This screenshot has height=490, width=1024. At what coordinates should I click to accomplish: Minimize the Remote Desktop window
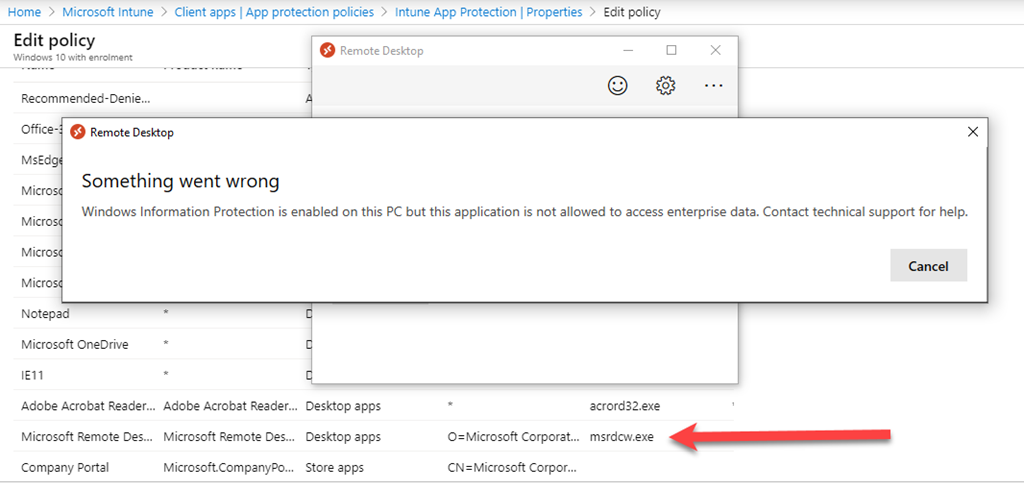(x=628, y=50)
